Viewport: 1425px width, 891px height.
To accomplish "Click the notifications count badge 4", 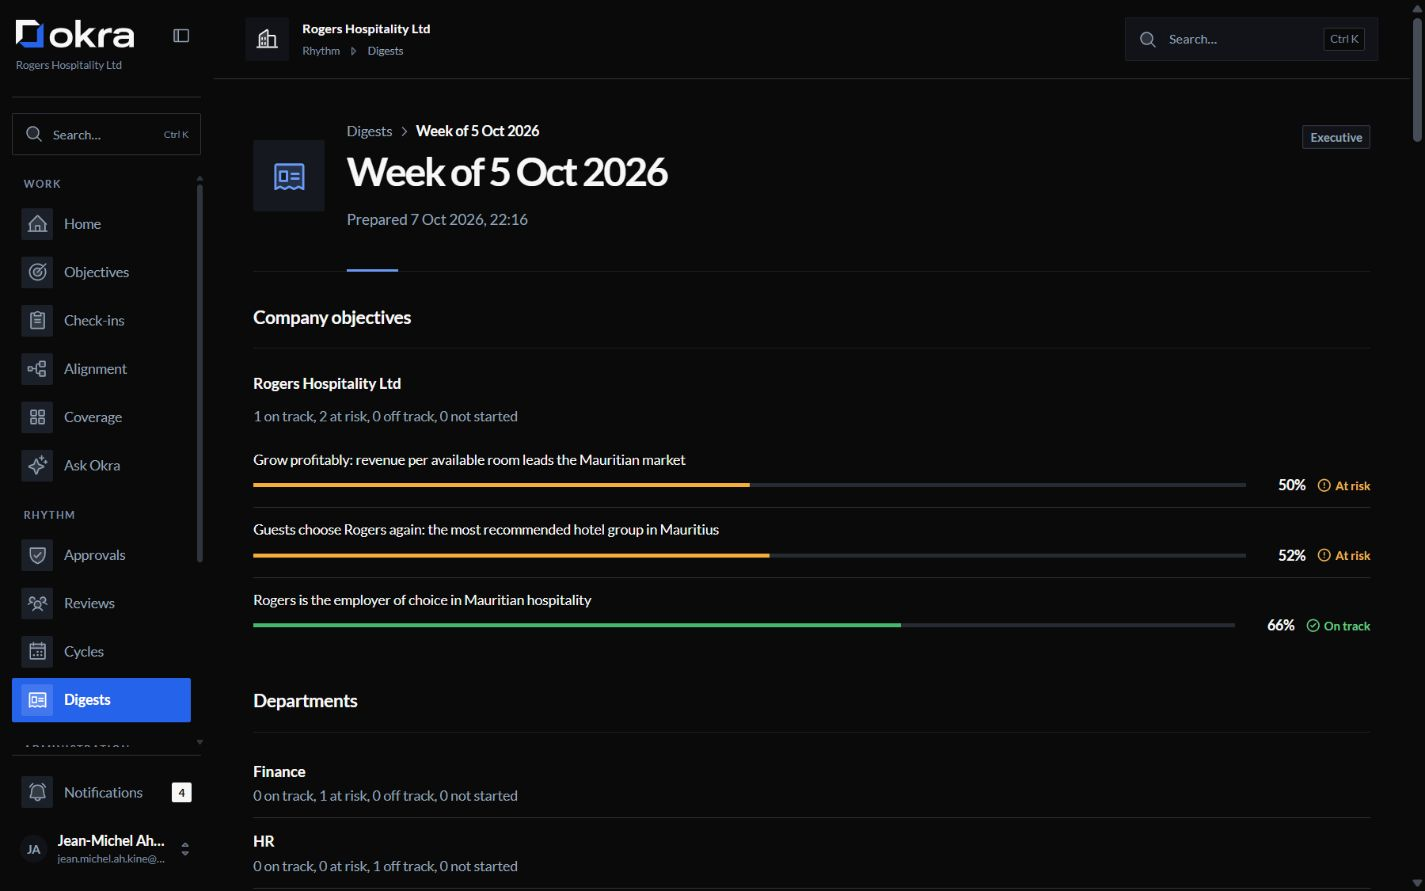I will click(x=181, y=792).
